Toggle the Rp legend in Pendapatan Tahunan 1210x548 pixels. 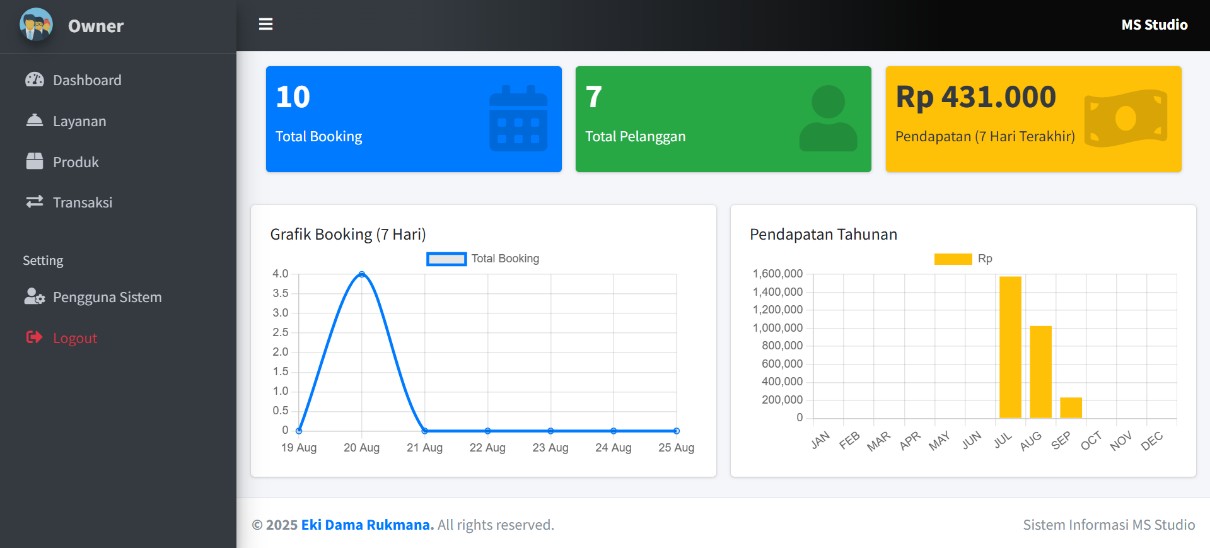pos(963,259)
